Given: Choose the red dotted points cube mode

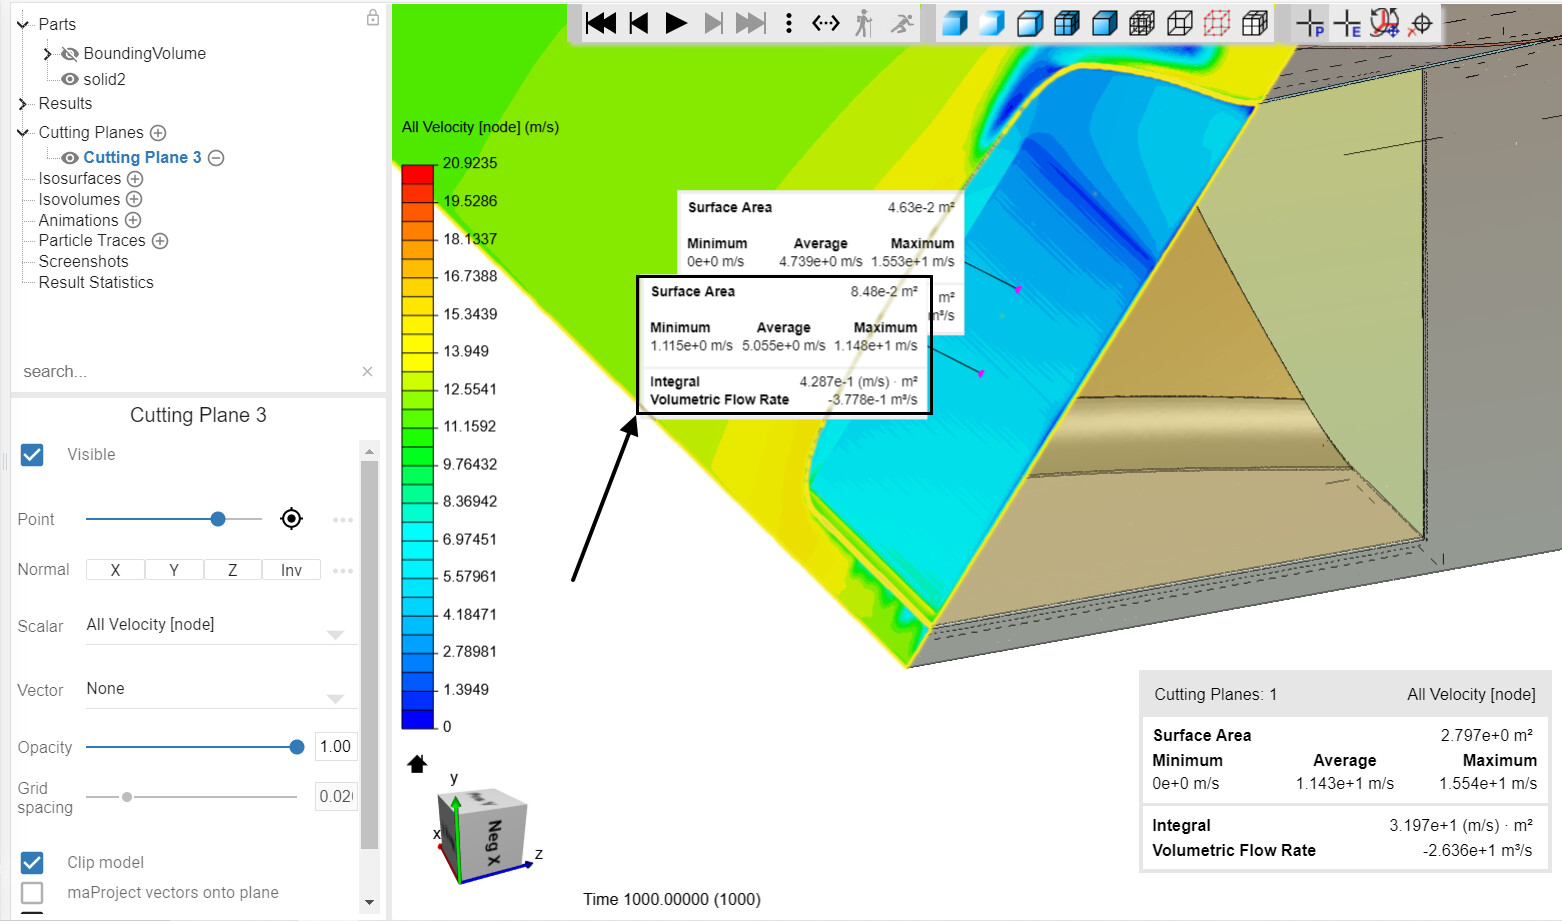Looking at the screenshot, I should [x=1217, y=23].
